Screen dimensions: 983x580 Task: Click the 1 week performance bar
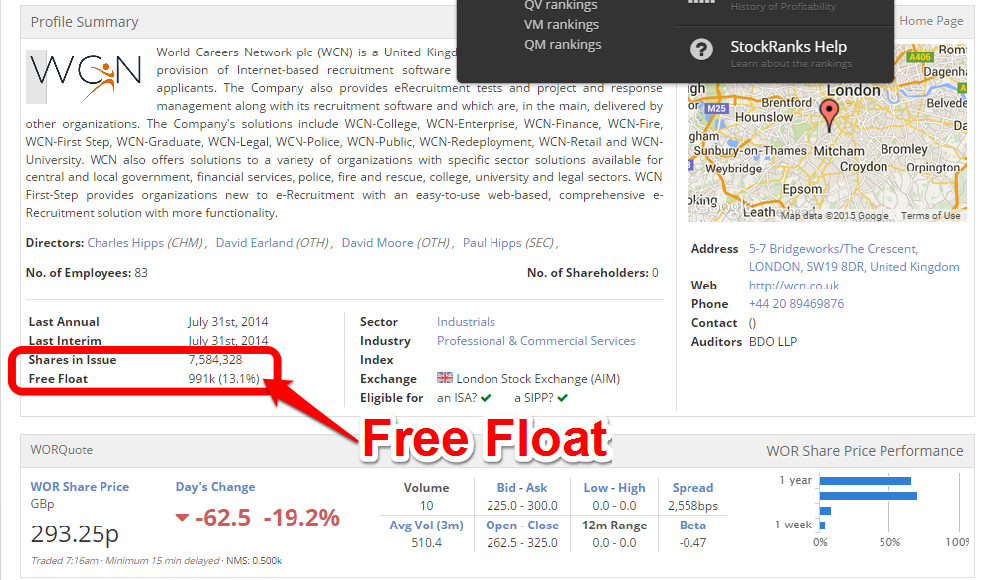click(822, 525)
